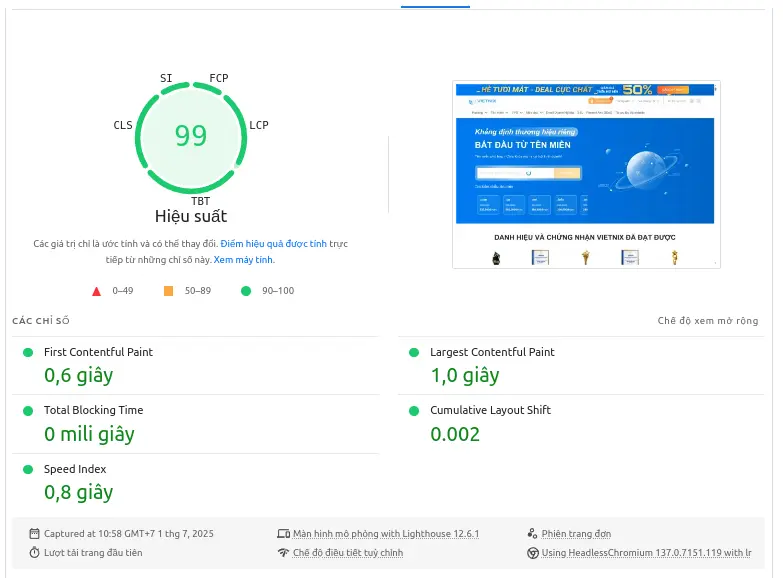Screen dimensions: 783x578
Task: Click the Speed Index metric row
Action: coord(75,469)
